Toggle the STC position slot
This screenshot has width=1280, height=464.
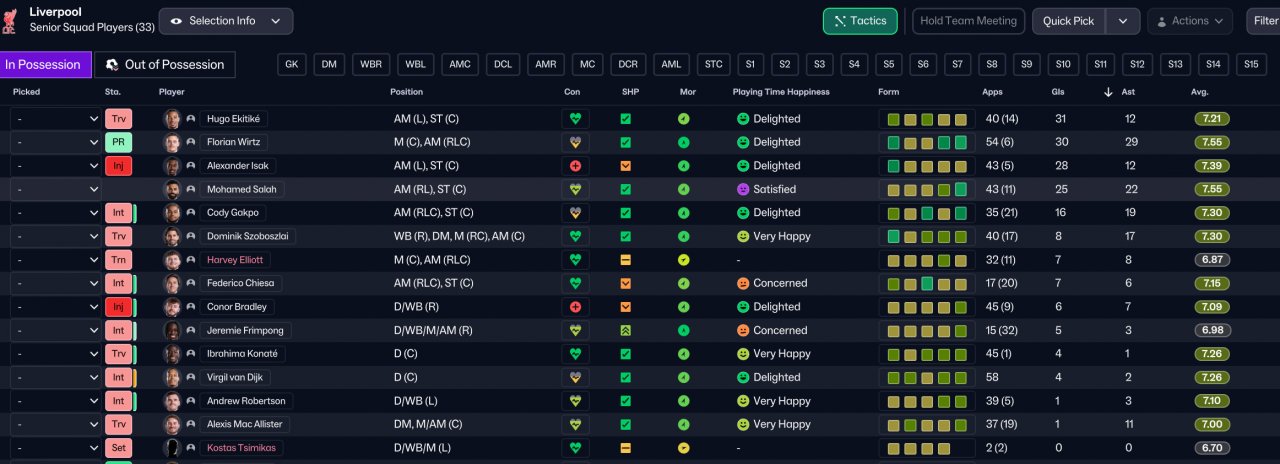[x=713, y=64]
